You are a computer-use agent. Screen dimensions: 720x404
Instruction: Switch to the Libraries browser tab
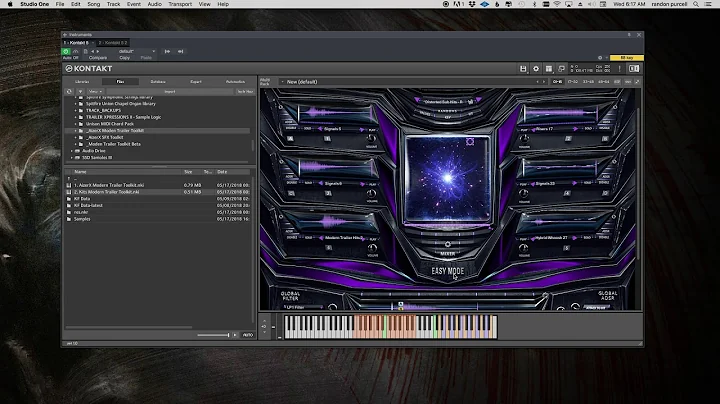82,82
